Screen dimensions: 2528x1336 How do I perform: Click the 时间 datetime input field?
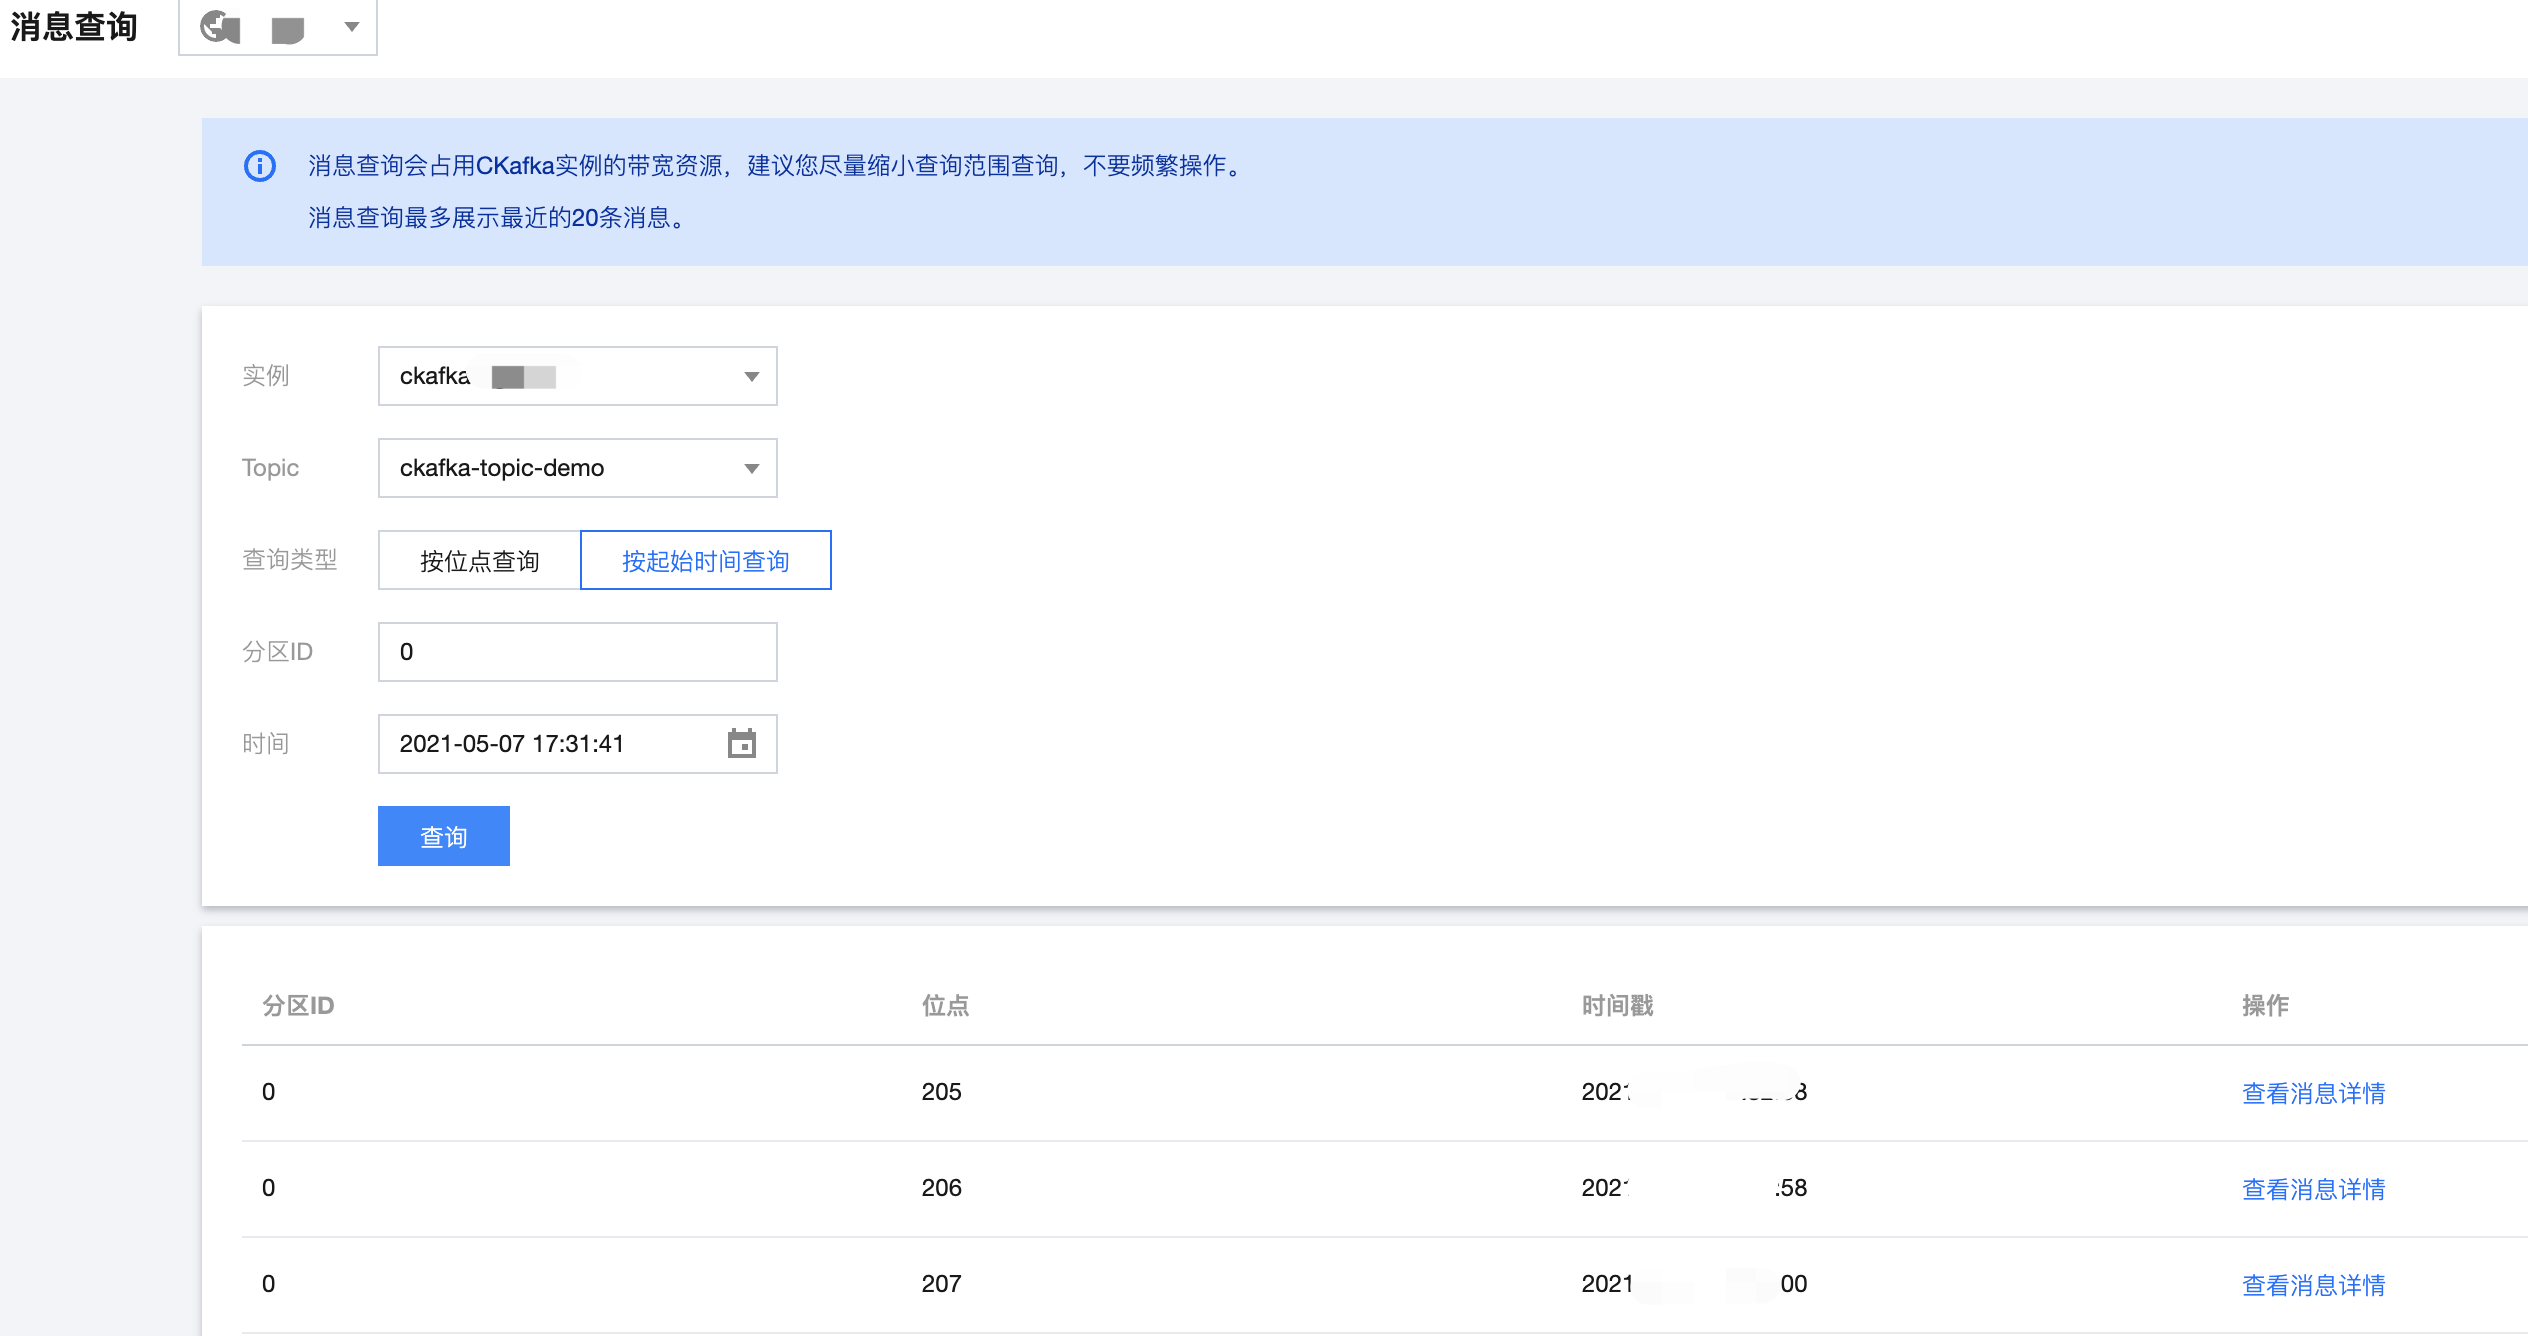[550, 744]
